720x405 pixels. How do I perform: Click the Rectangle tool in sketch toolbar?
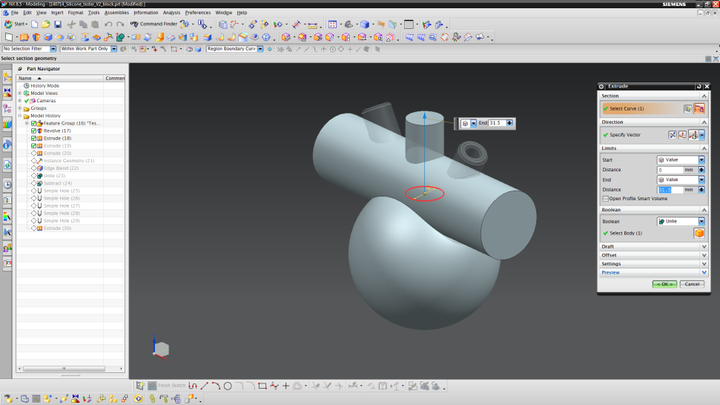(x=262, y=386)
